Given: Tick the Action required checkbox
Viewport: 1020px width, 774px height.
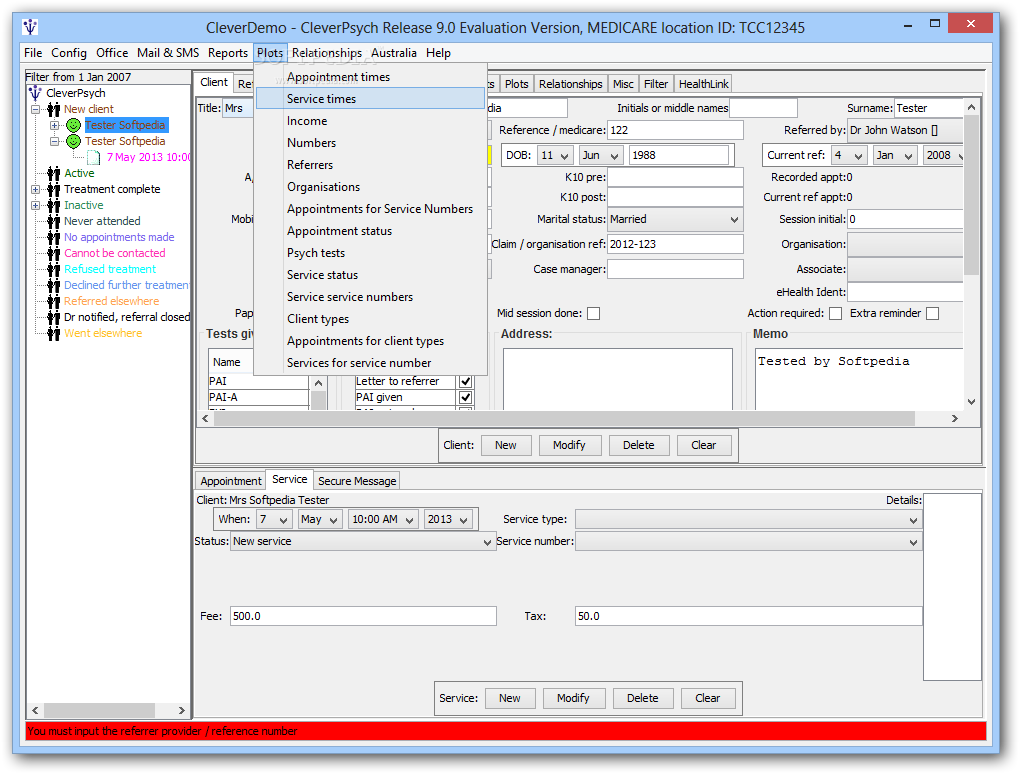Looking at the screenshot, I should click(835, 314).
